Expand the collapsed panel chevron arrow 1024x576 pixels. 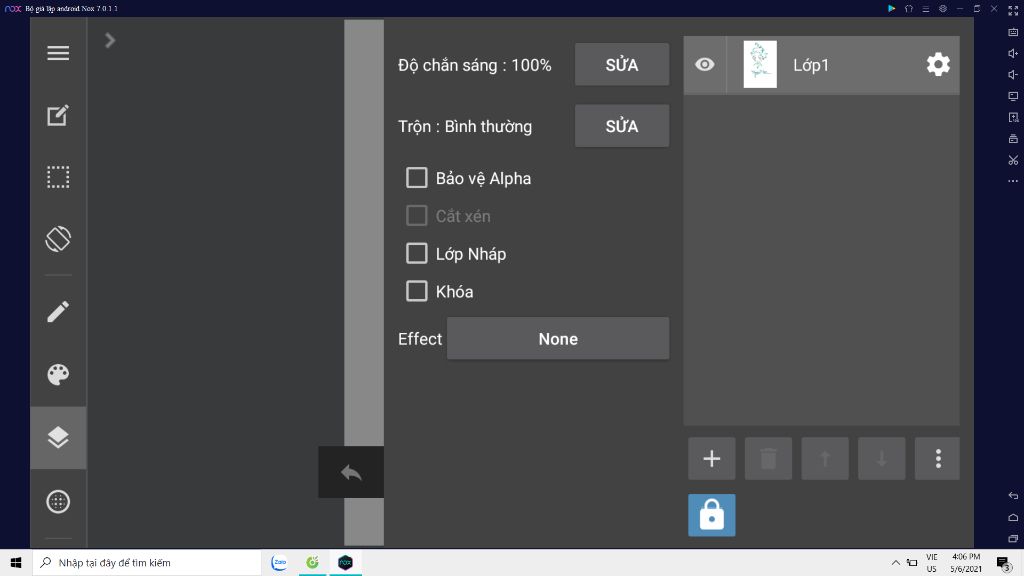(110, 40)
